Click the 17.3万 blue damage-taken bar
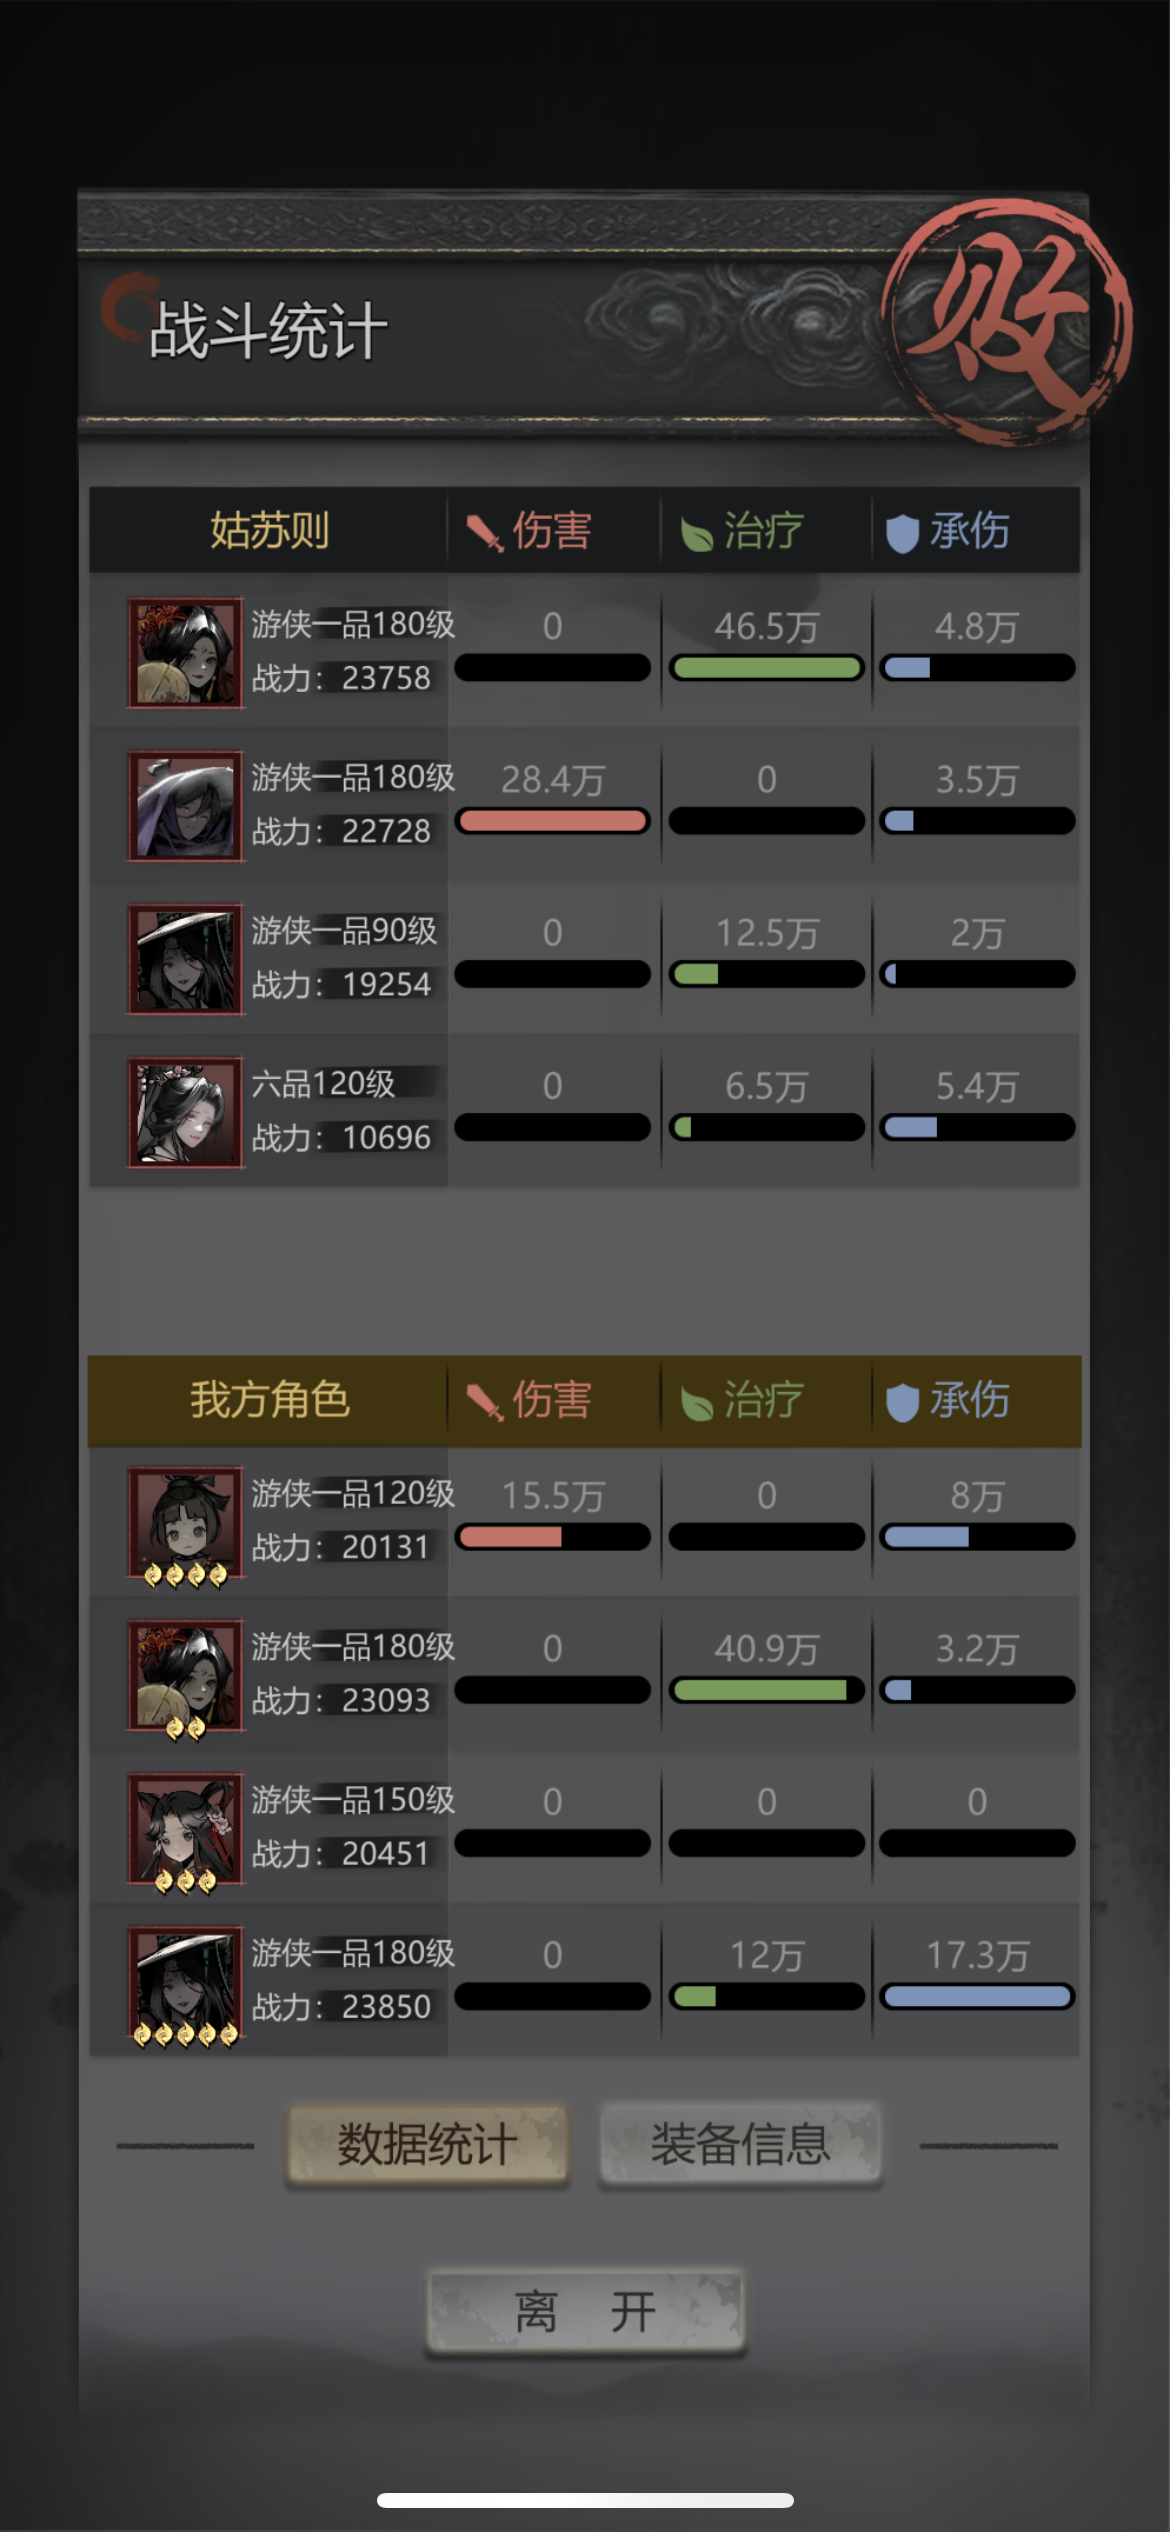The width and height of the screenshot is (1170, 2532). coord(977,1997)
